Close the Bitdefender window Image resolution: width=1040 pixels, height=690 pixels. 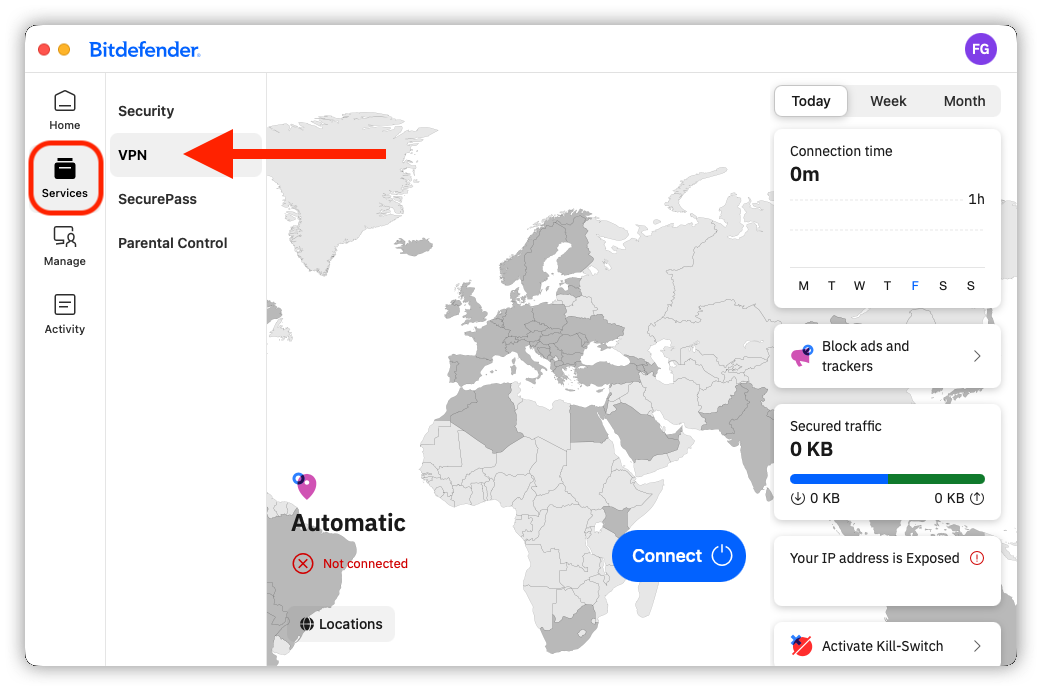44,50
